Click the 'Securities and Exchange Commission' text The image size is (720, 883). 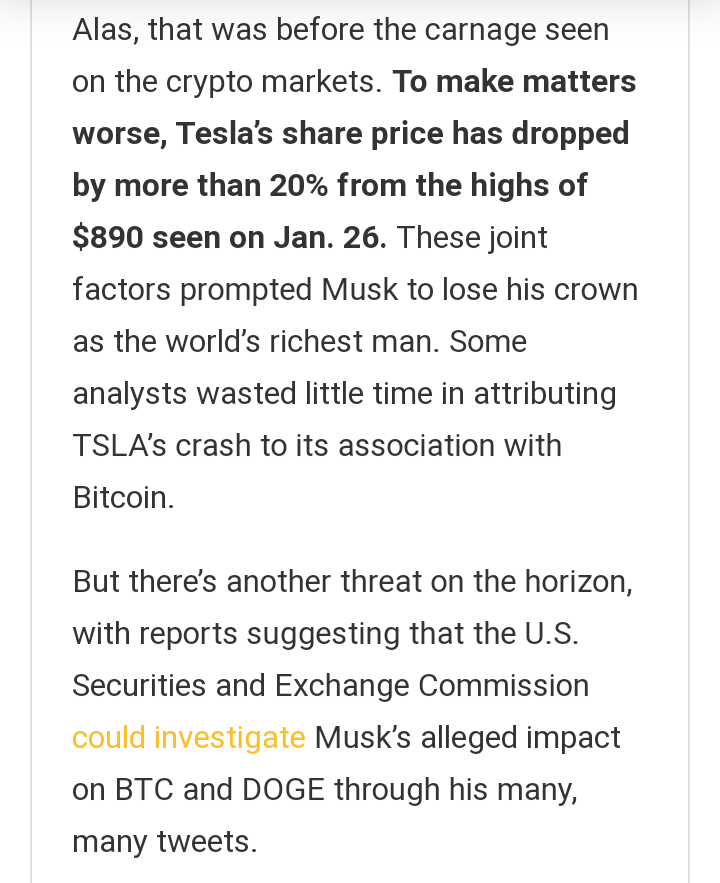tap(330, 686)
